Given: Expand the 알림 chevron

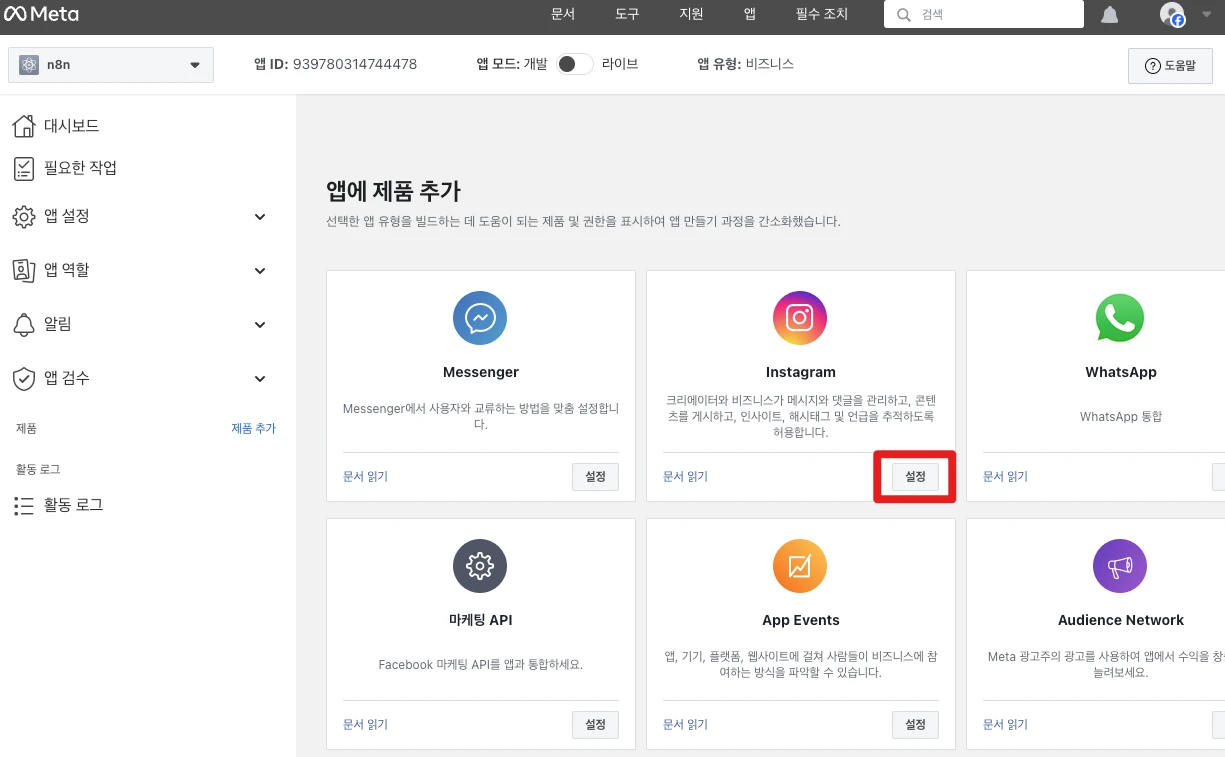Looking at the screenshot, I should (x=260, y=325).
